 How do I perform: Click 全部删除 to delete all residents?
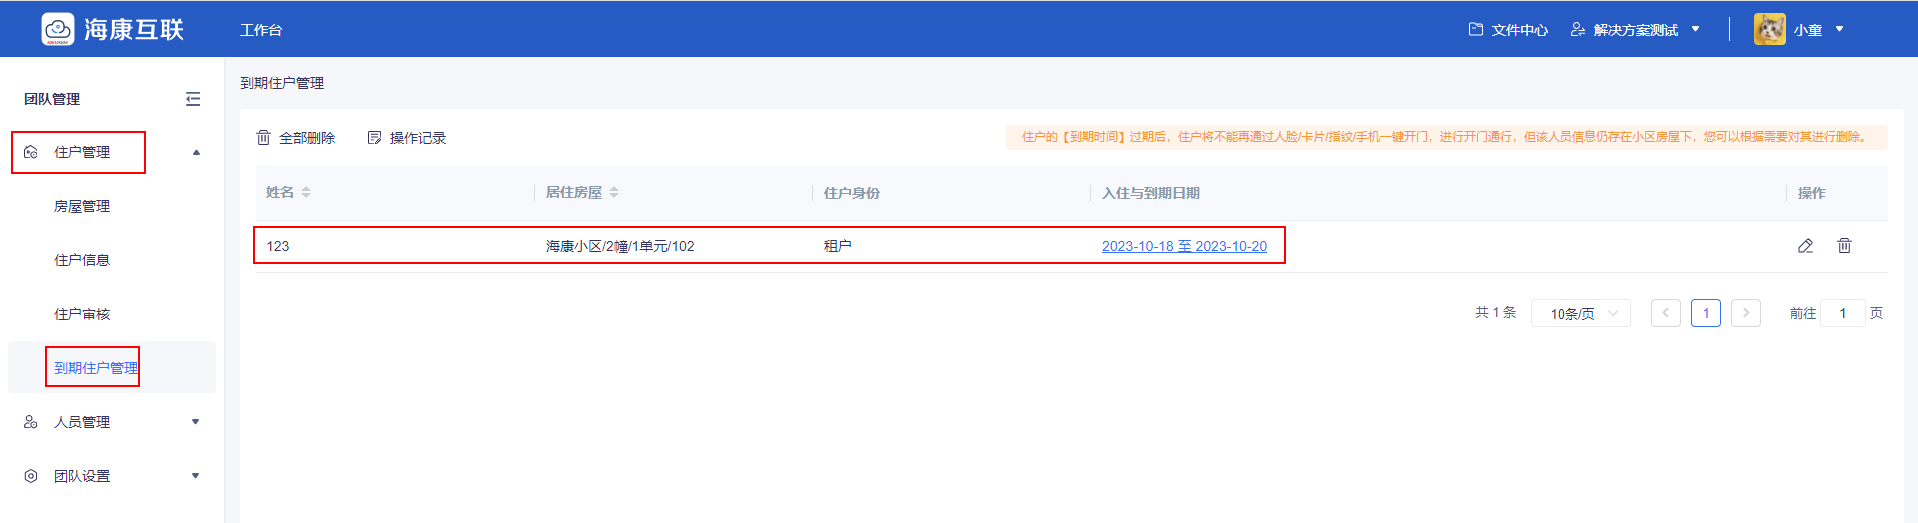pyautogui.click(x=296, y=138)
